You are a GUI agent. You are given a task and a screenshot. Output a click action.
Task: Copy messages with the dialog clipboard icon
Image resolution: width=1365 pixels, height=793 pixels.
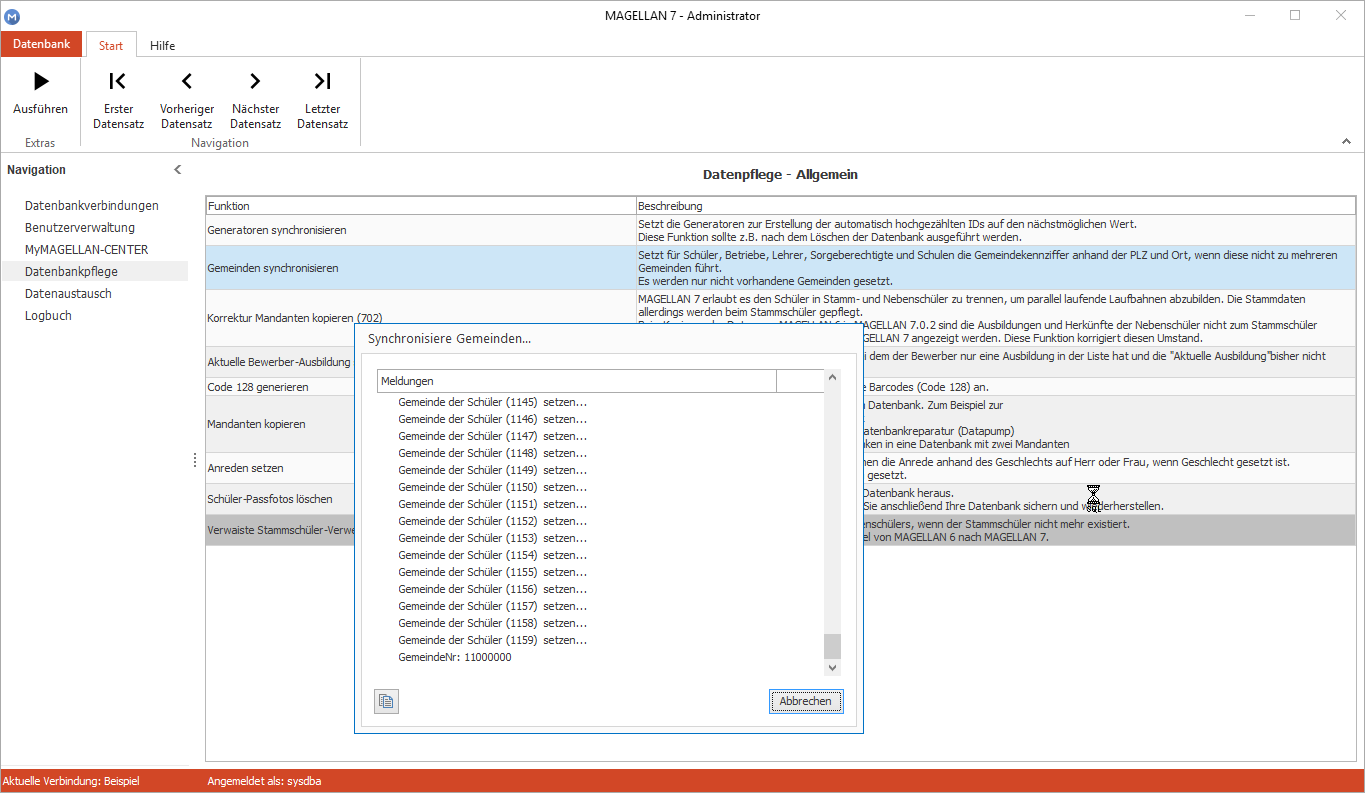387,701
